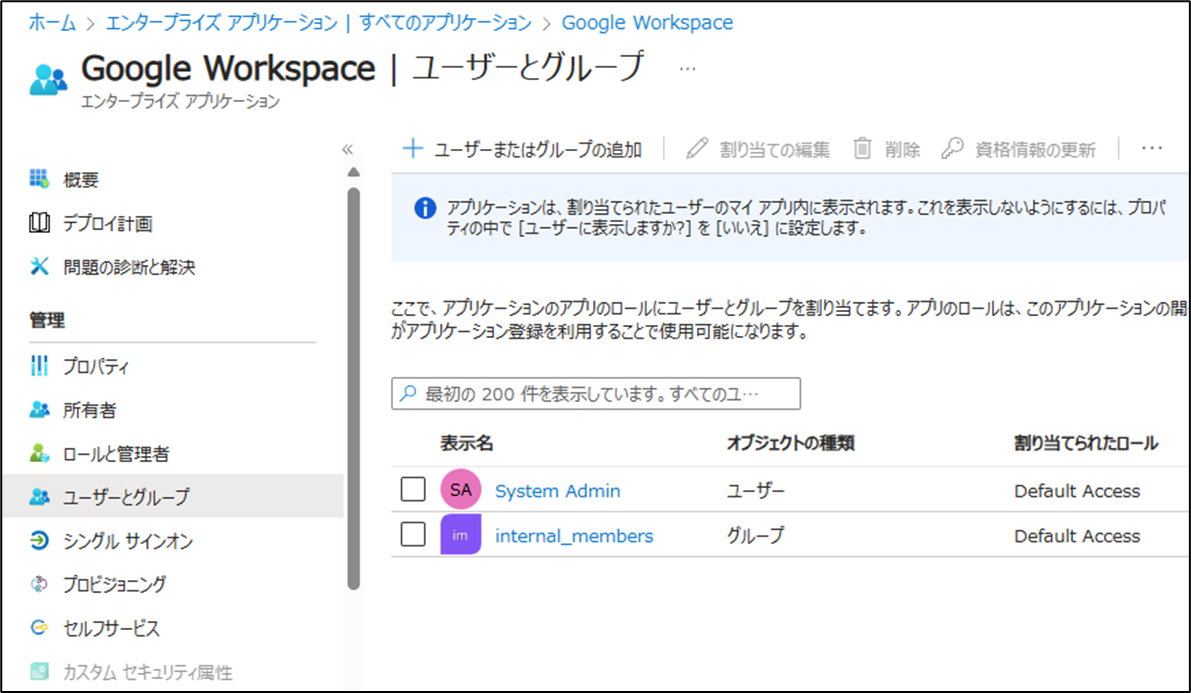Click the カスタム セキュリティ属性 icon

coord(39,672)
